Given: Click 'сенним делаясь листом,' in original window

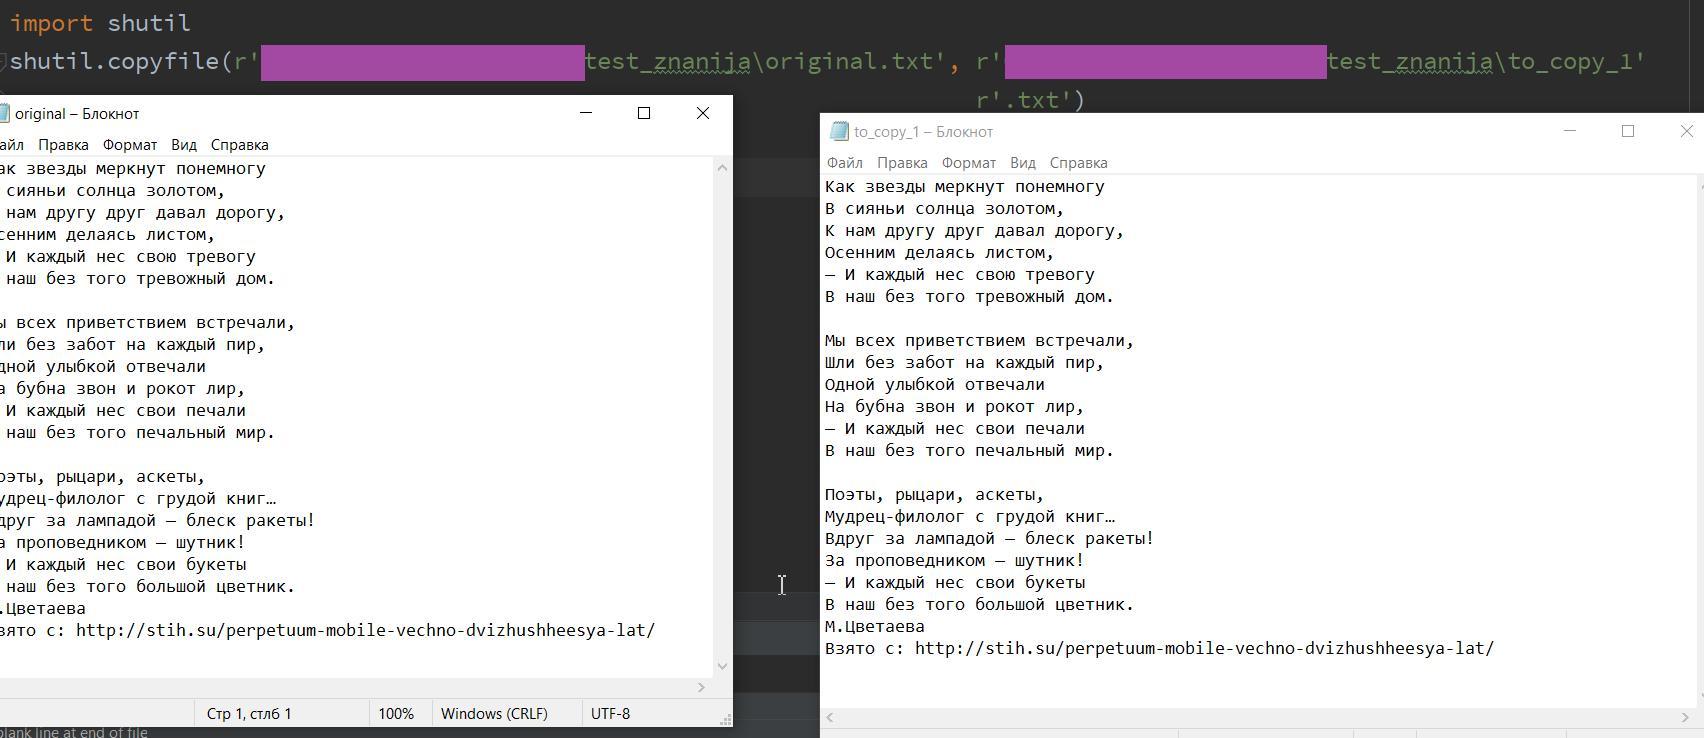Looking at the screenshot, I should tap(107, 235).
